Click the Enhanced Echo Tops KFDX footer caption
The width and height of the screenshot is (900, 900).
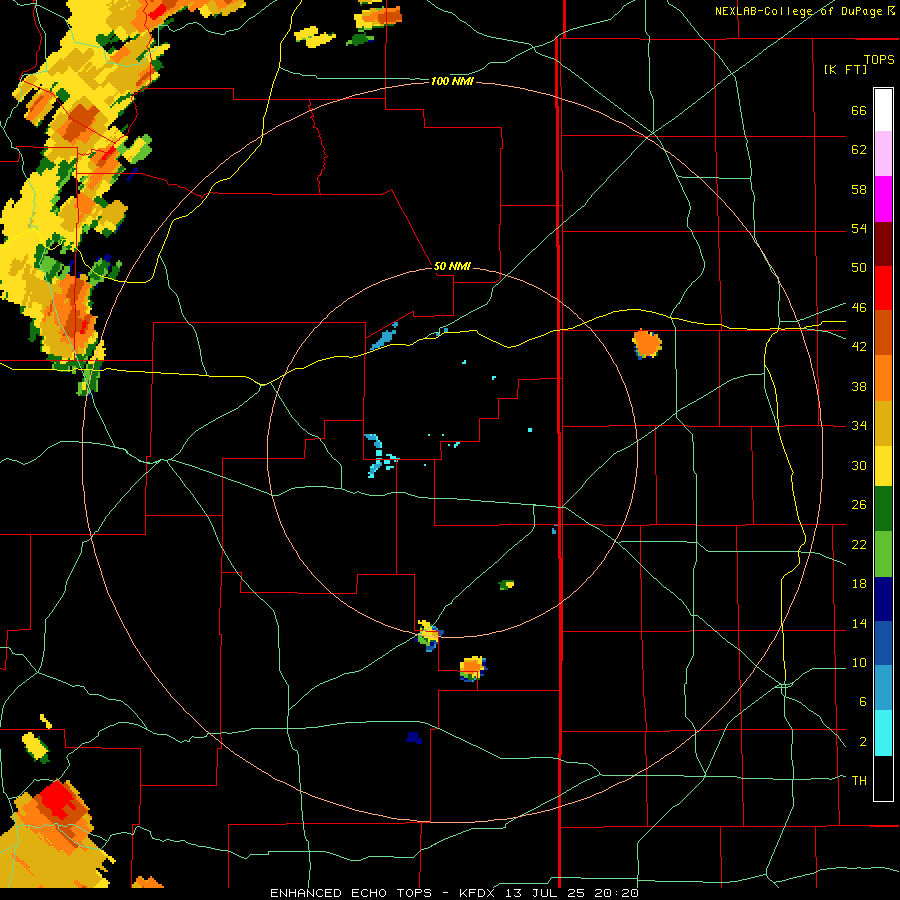point(454,893)
